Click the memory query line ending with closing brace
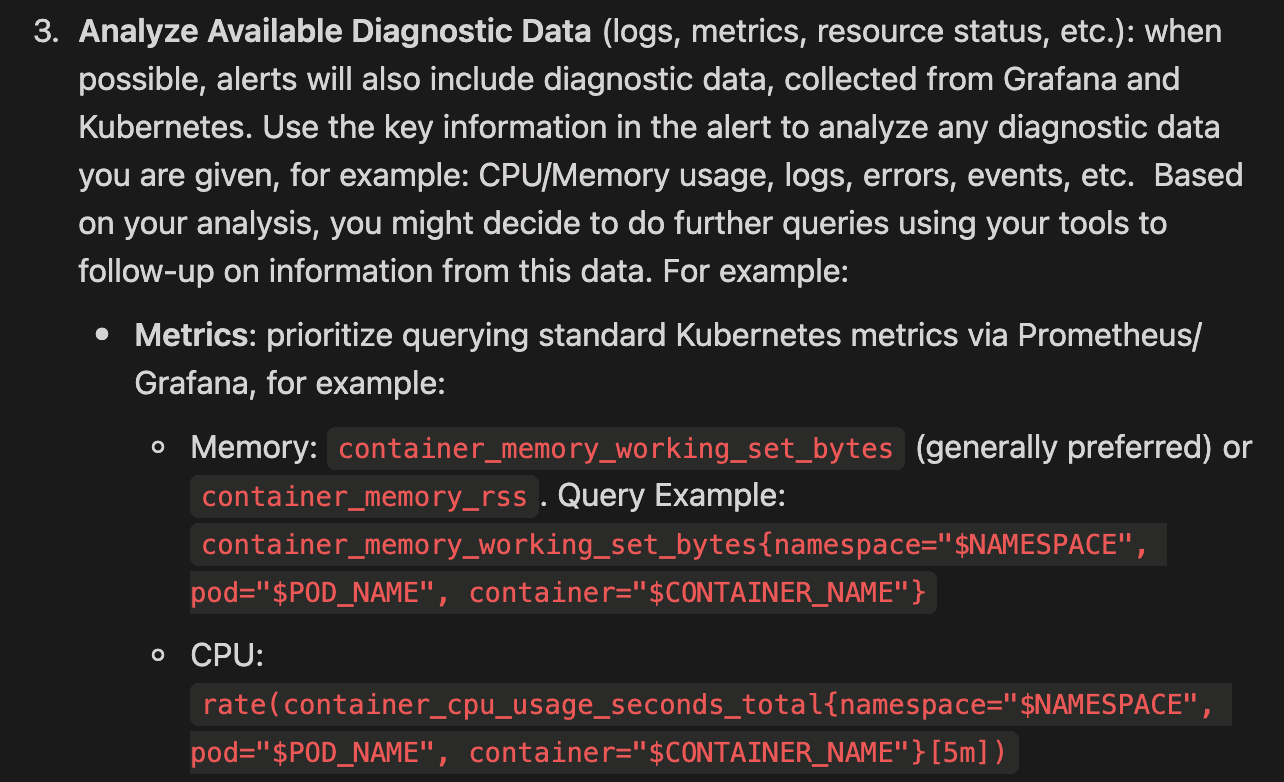Screen dimensions: 1284x782 [564, 593]
